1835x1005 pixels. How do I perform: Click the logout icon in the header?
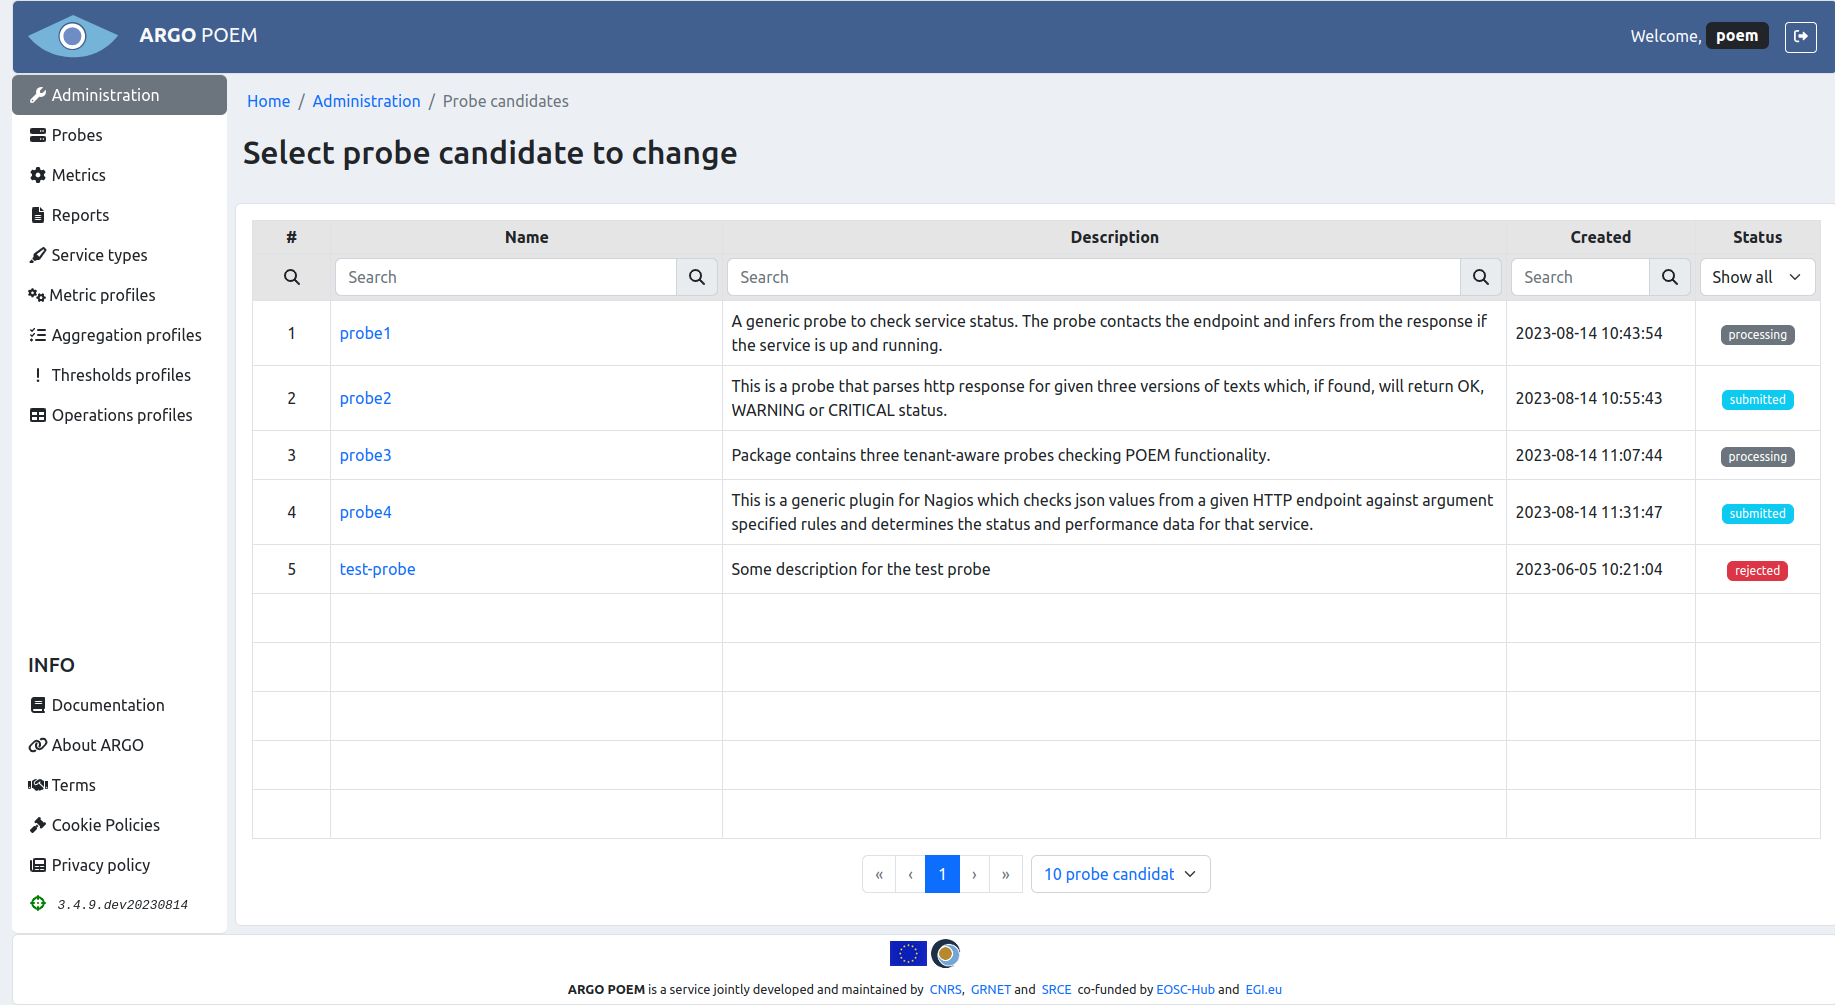(1801, 36)
